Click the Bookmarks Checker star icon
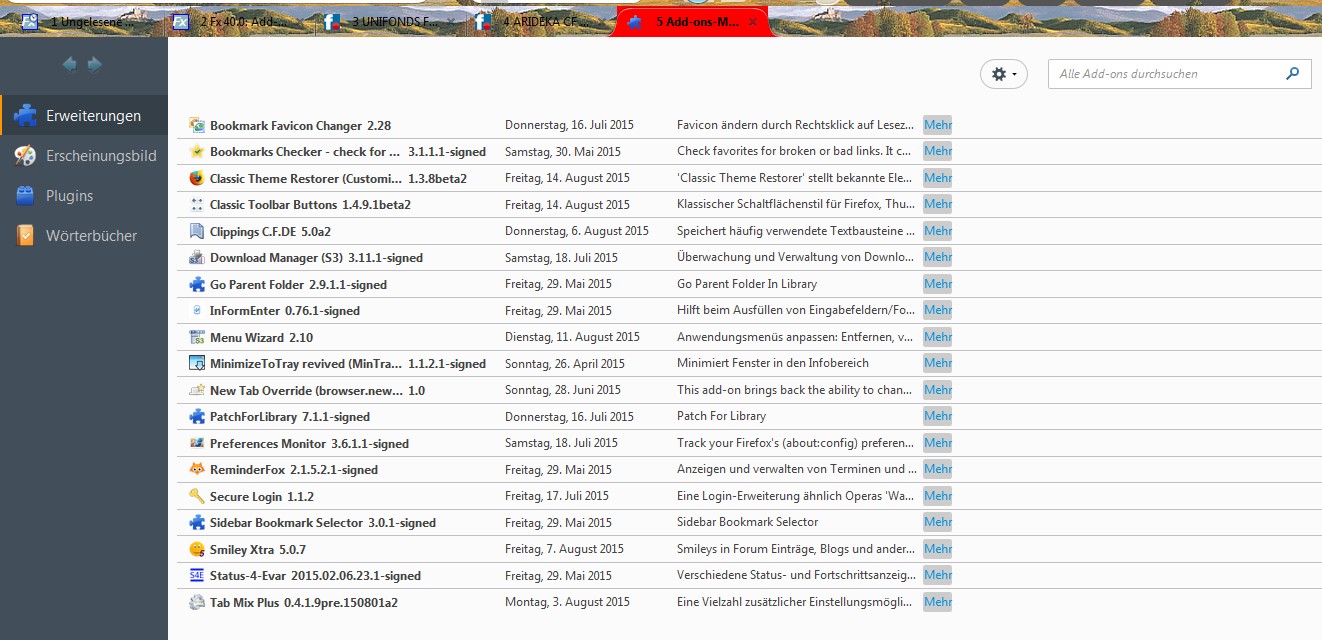This screenshot has width=1322, height=640. (x=197, y=152)
